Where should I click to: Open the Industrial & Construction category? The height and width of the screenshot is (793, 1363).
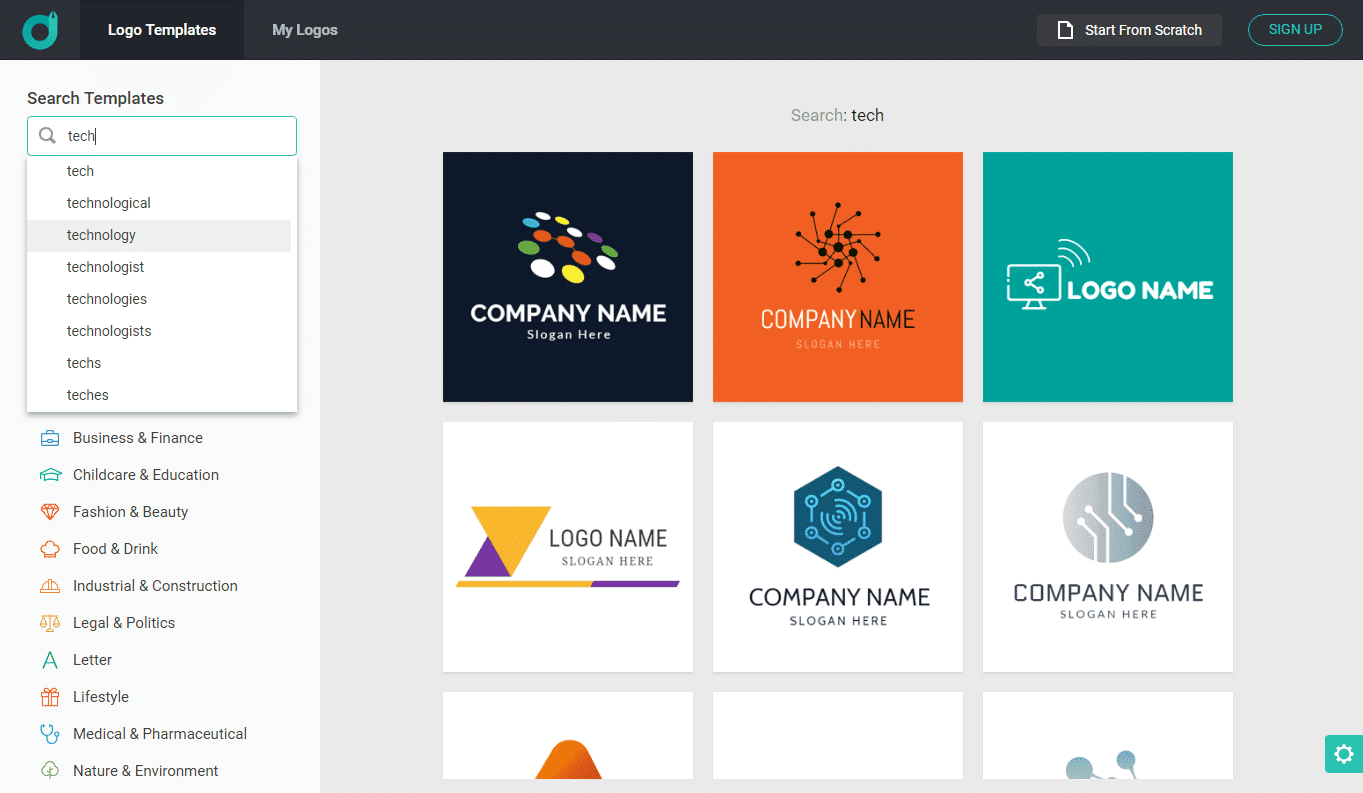click(x=155, y=586)
